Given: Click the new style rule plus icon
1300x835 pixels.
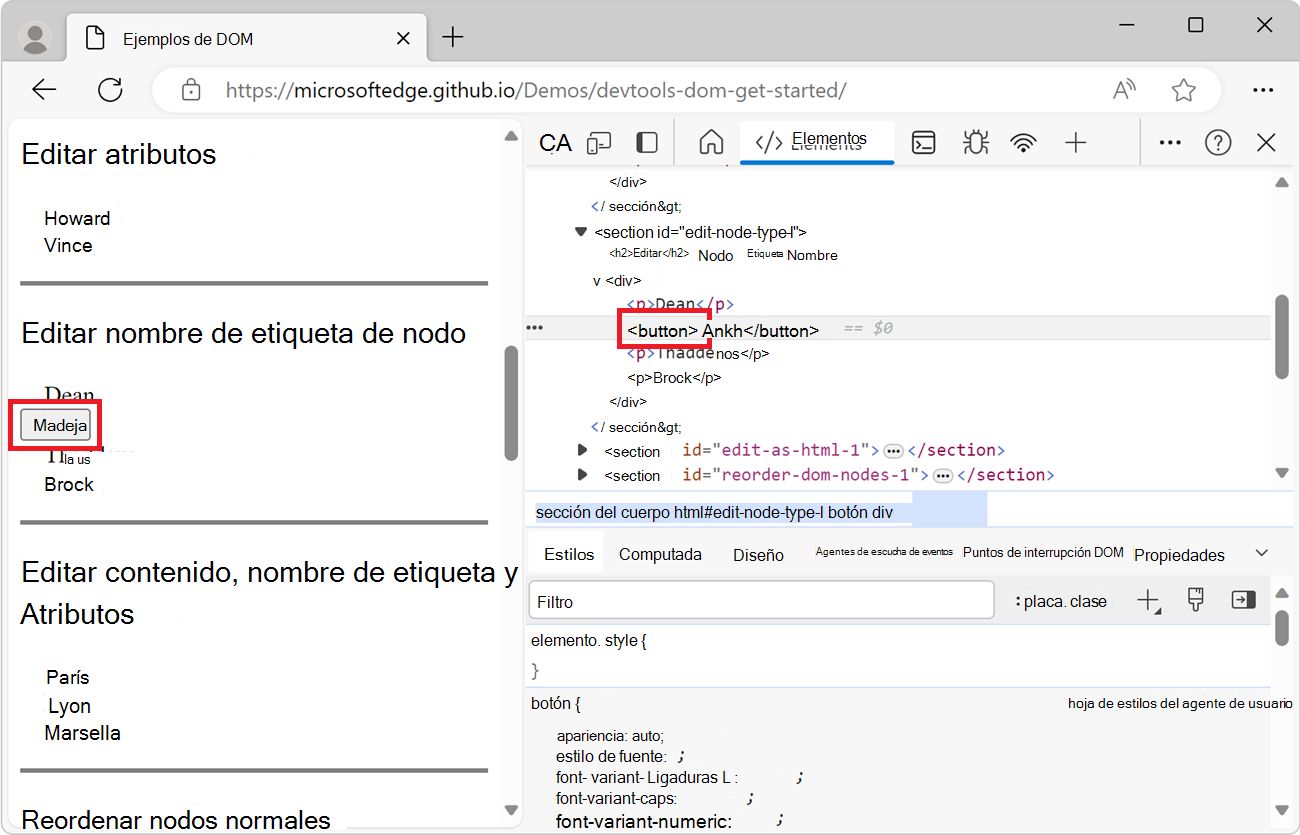Looking at the screenshot, I should (x=1148, y=600).
